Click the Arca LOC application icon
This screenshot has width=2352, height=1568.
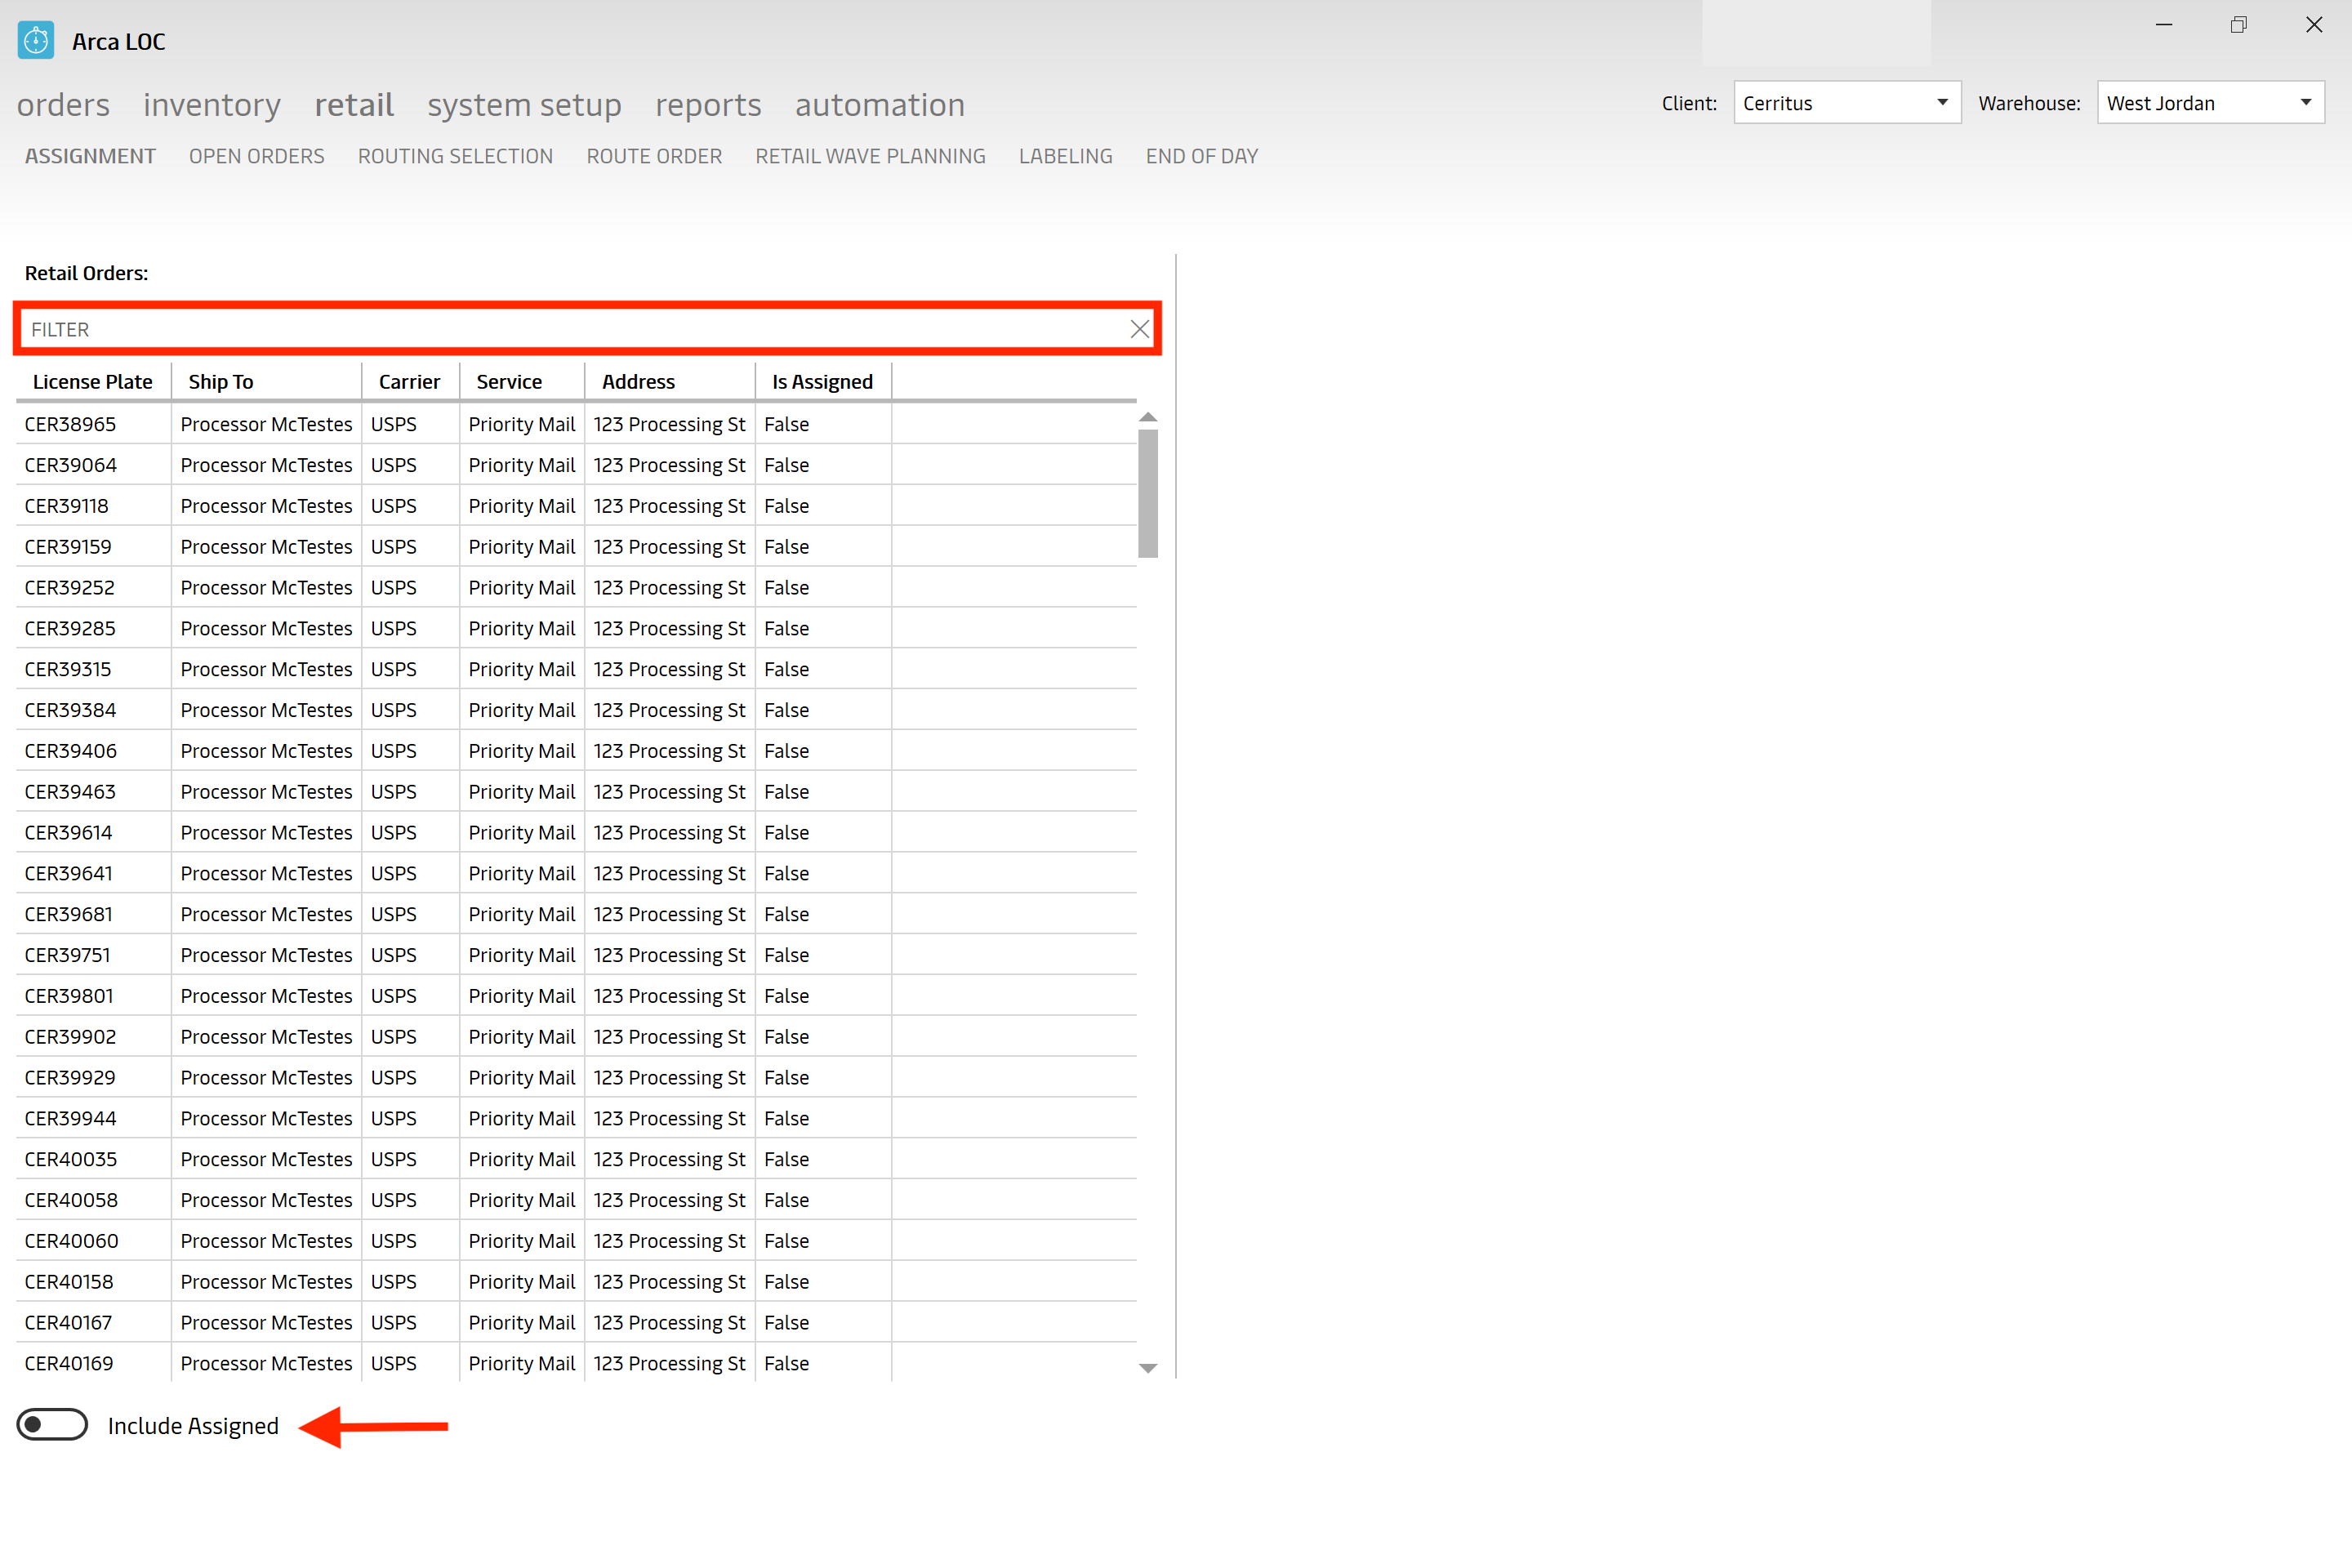(35, 32)
